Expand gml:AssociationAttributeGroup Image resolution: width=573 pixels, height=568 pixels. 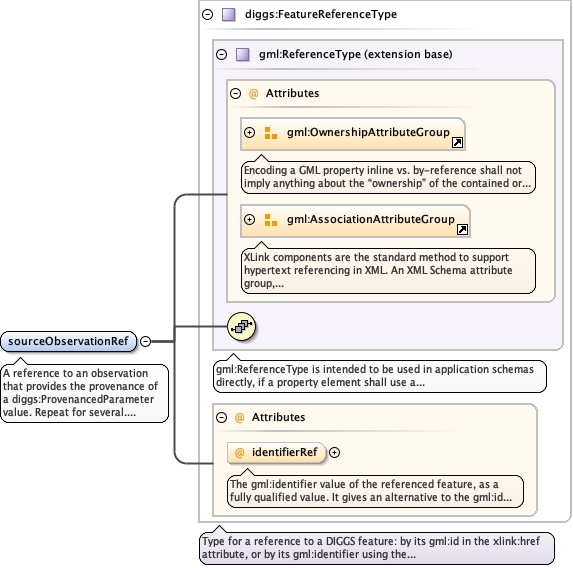(x=249, y=219)
